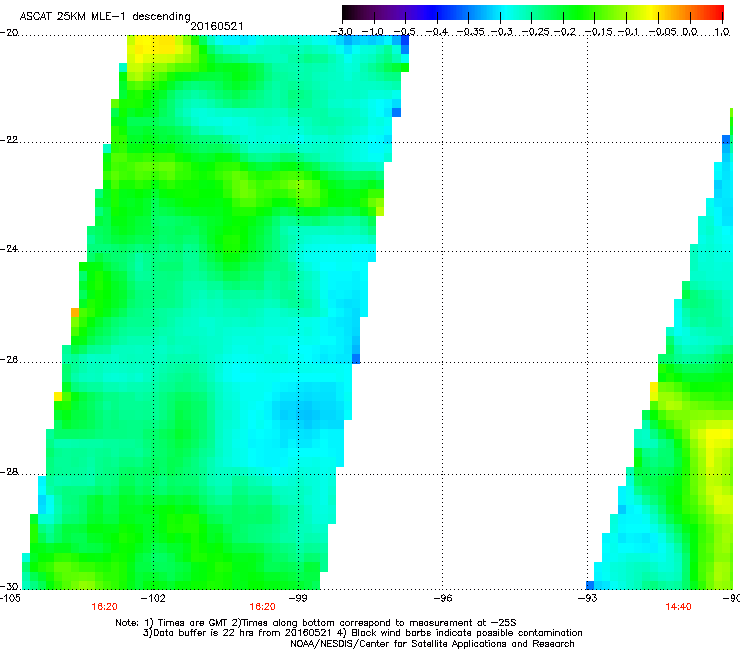Click the 16:20 time between -102 and -99
Image resolution: width=740 pixels, height=650 pixels.
click(x=262, y=607)
